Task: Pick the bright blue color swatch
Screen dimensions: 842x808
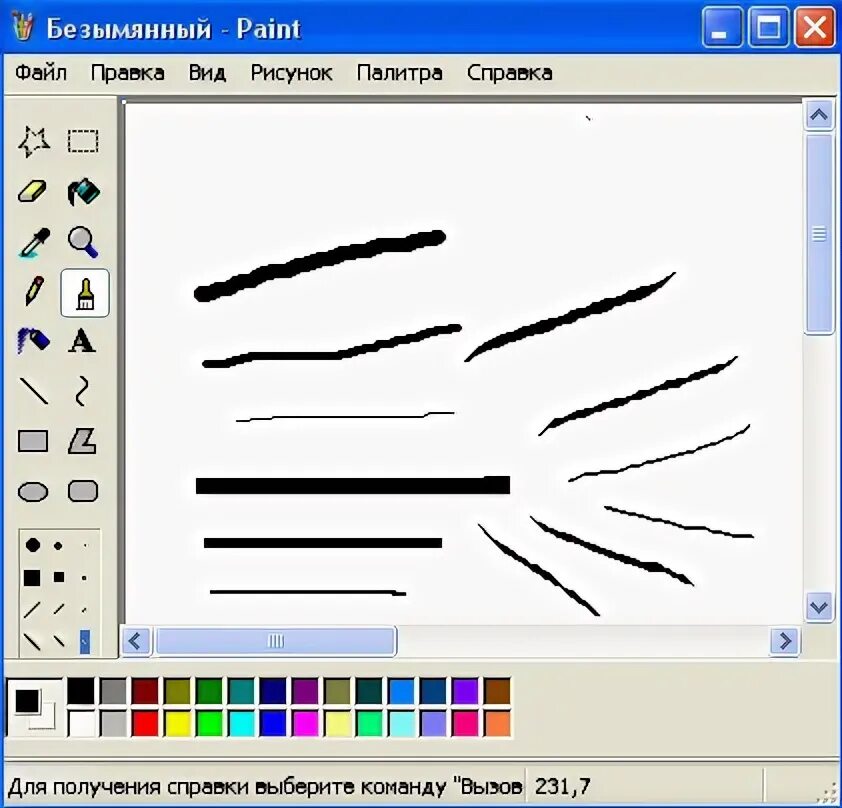Action: coord(273,724)
